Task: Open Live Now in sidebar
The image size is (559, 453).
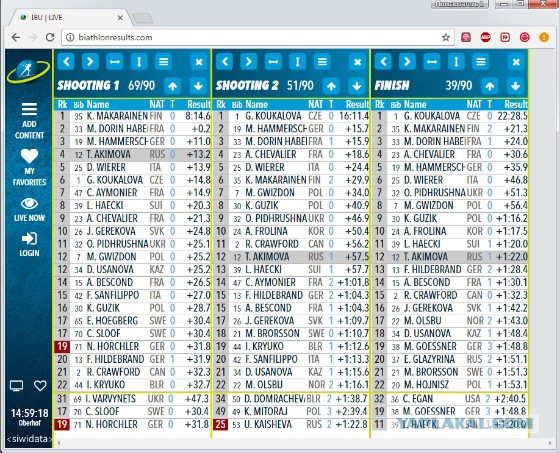Action: point(29,209)
